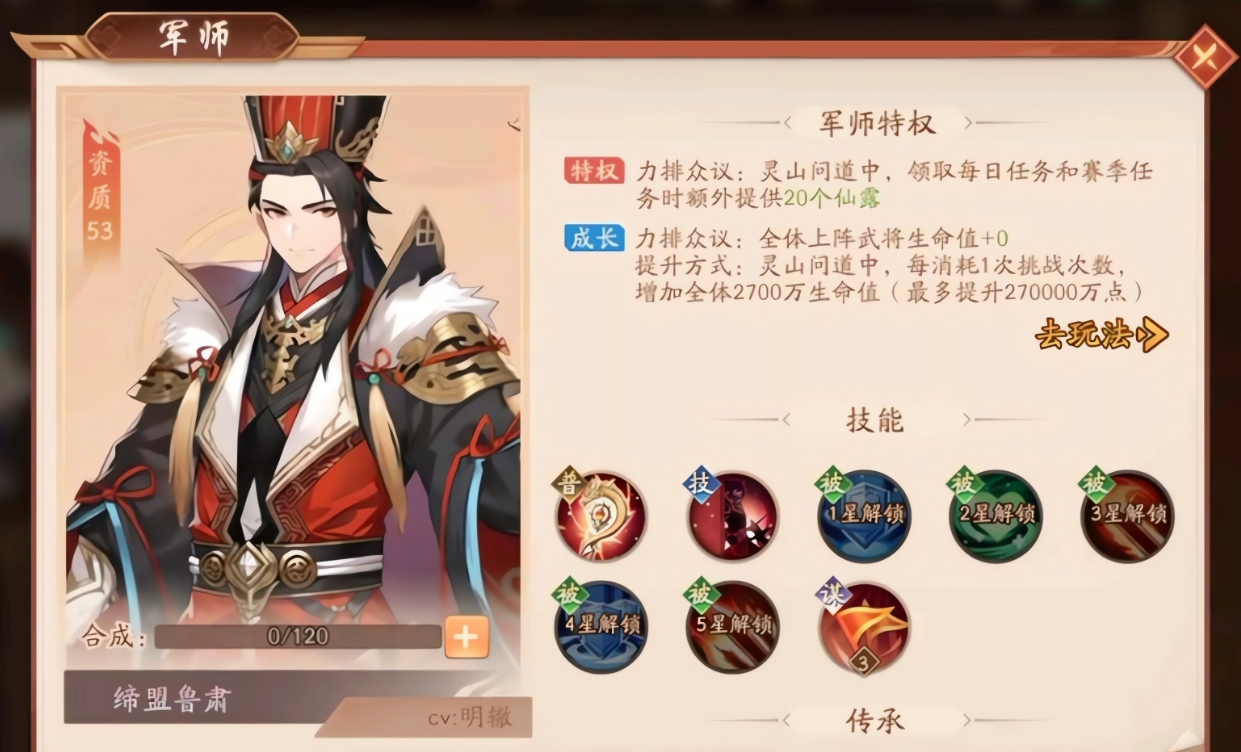
Task: View the 4星解锁 passive skill
Action: coord(601,626)
